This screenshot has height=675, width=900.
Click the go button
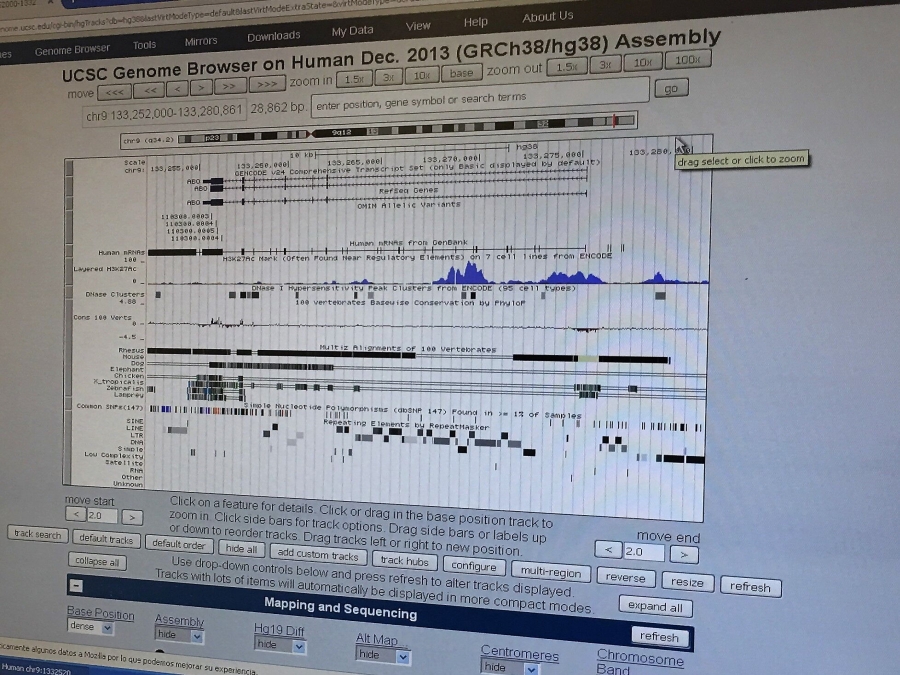pyautogui.click(x=671, y=89)
